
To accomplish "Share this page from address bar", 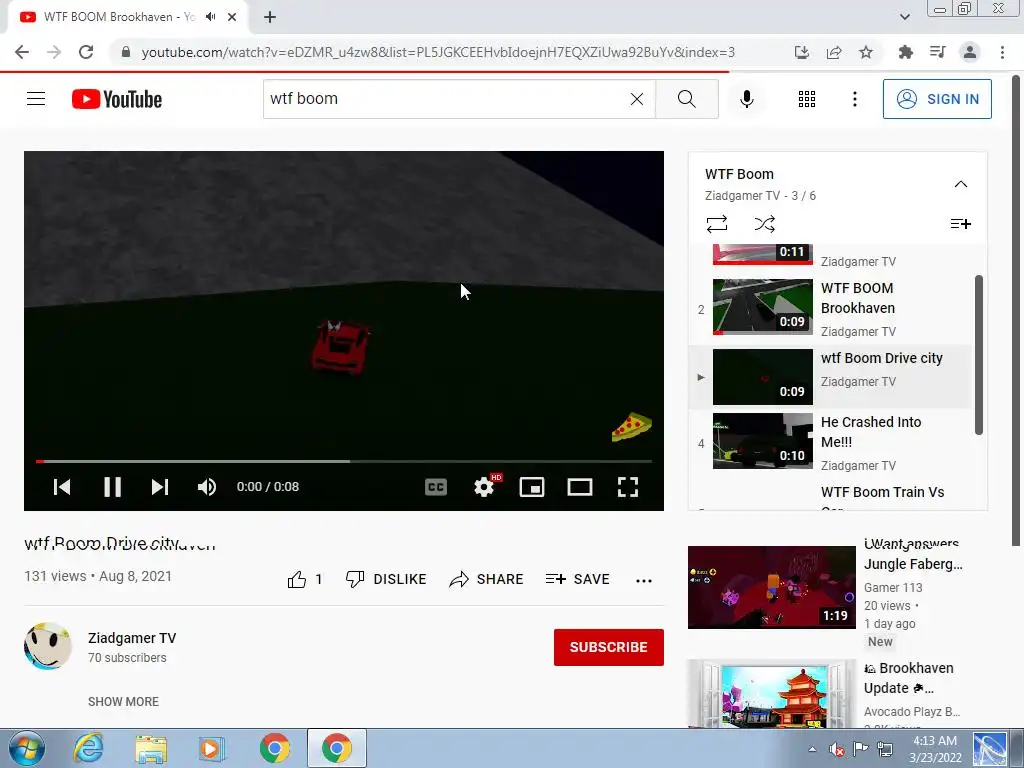I will (x=834, y=52).
